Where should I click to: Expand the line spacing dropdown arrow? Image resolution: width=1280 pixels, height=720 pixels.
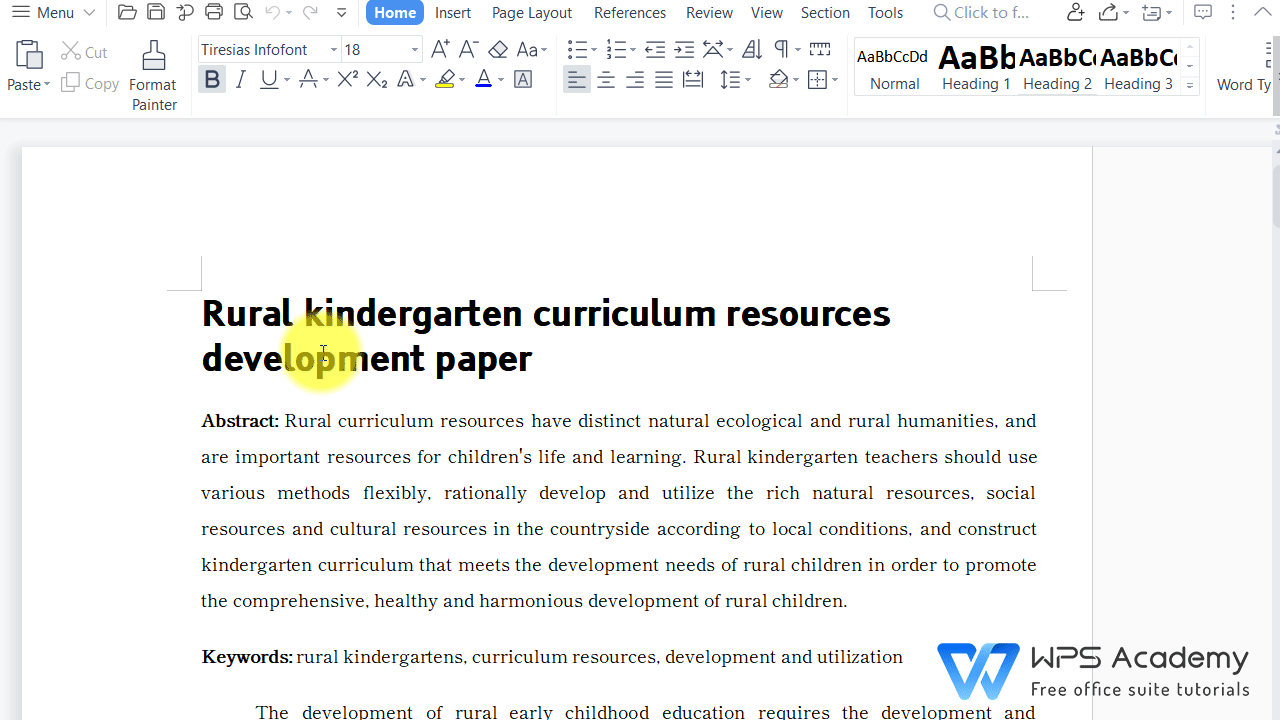(x=748, y=81)
